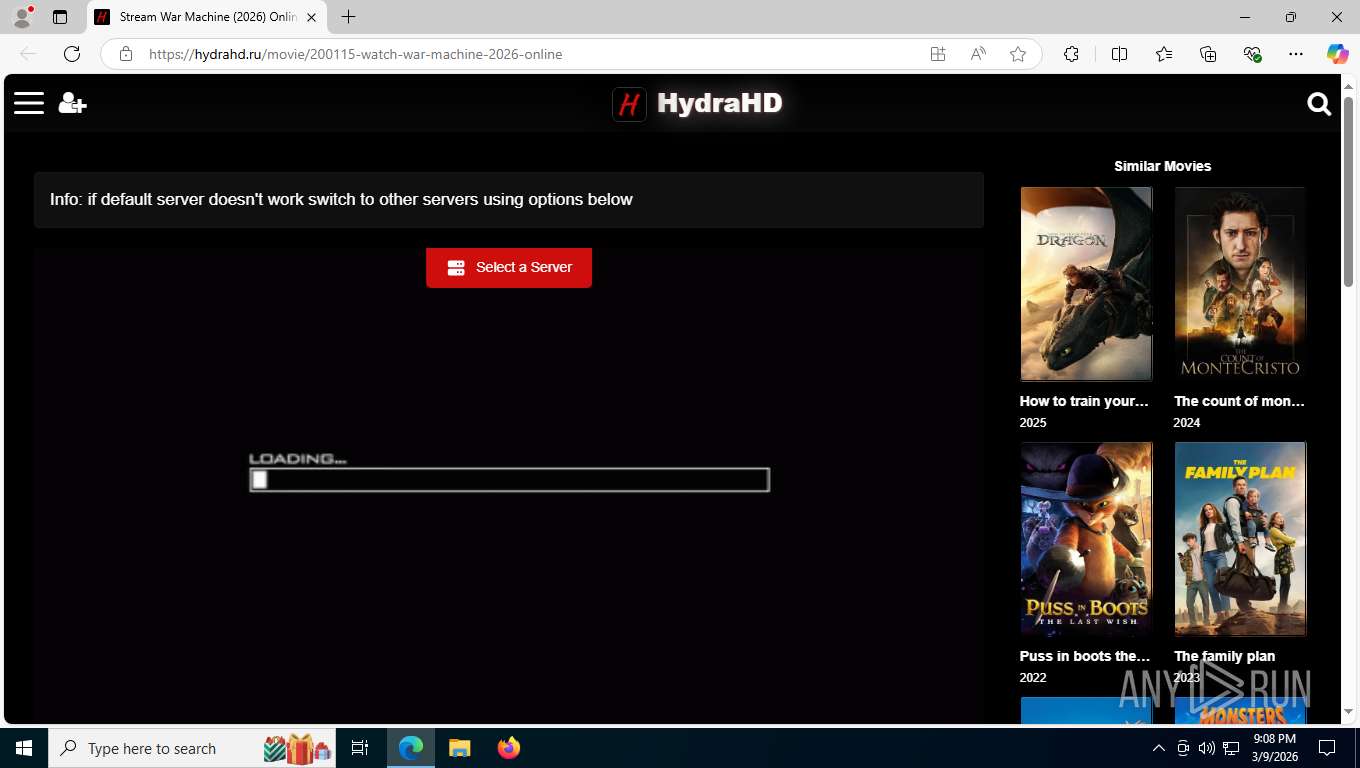This screenshot has width=1360, height=768.
Task: Select the Stream War Machine tab
Action: 207,17
